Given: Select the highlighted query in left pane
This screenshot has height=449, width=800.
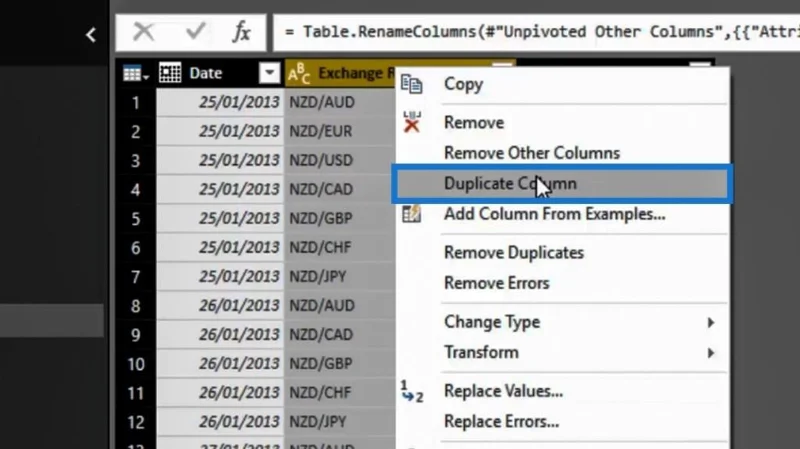Looking at the screenshot, I should click(x=52, y=320).
